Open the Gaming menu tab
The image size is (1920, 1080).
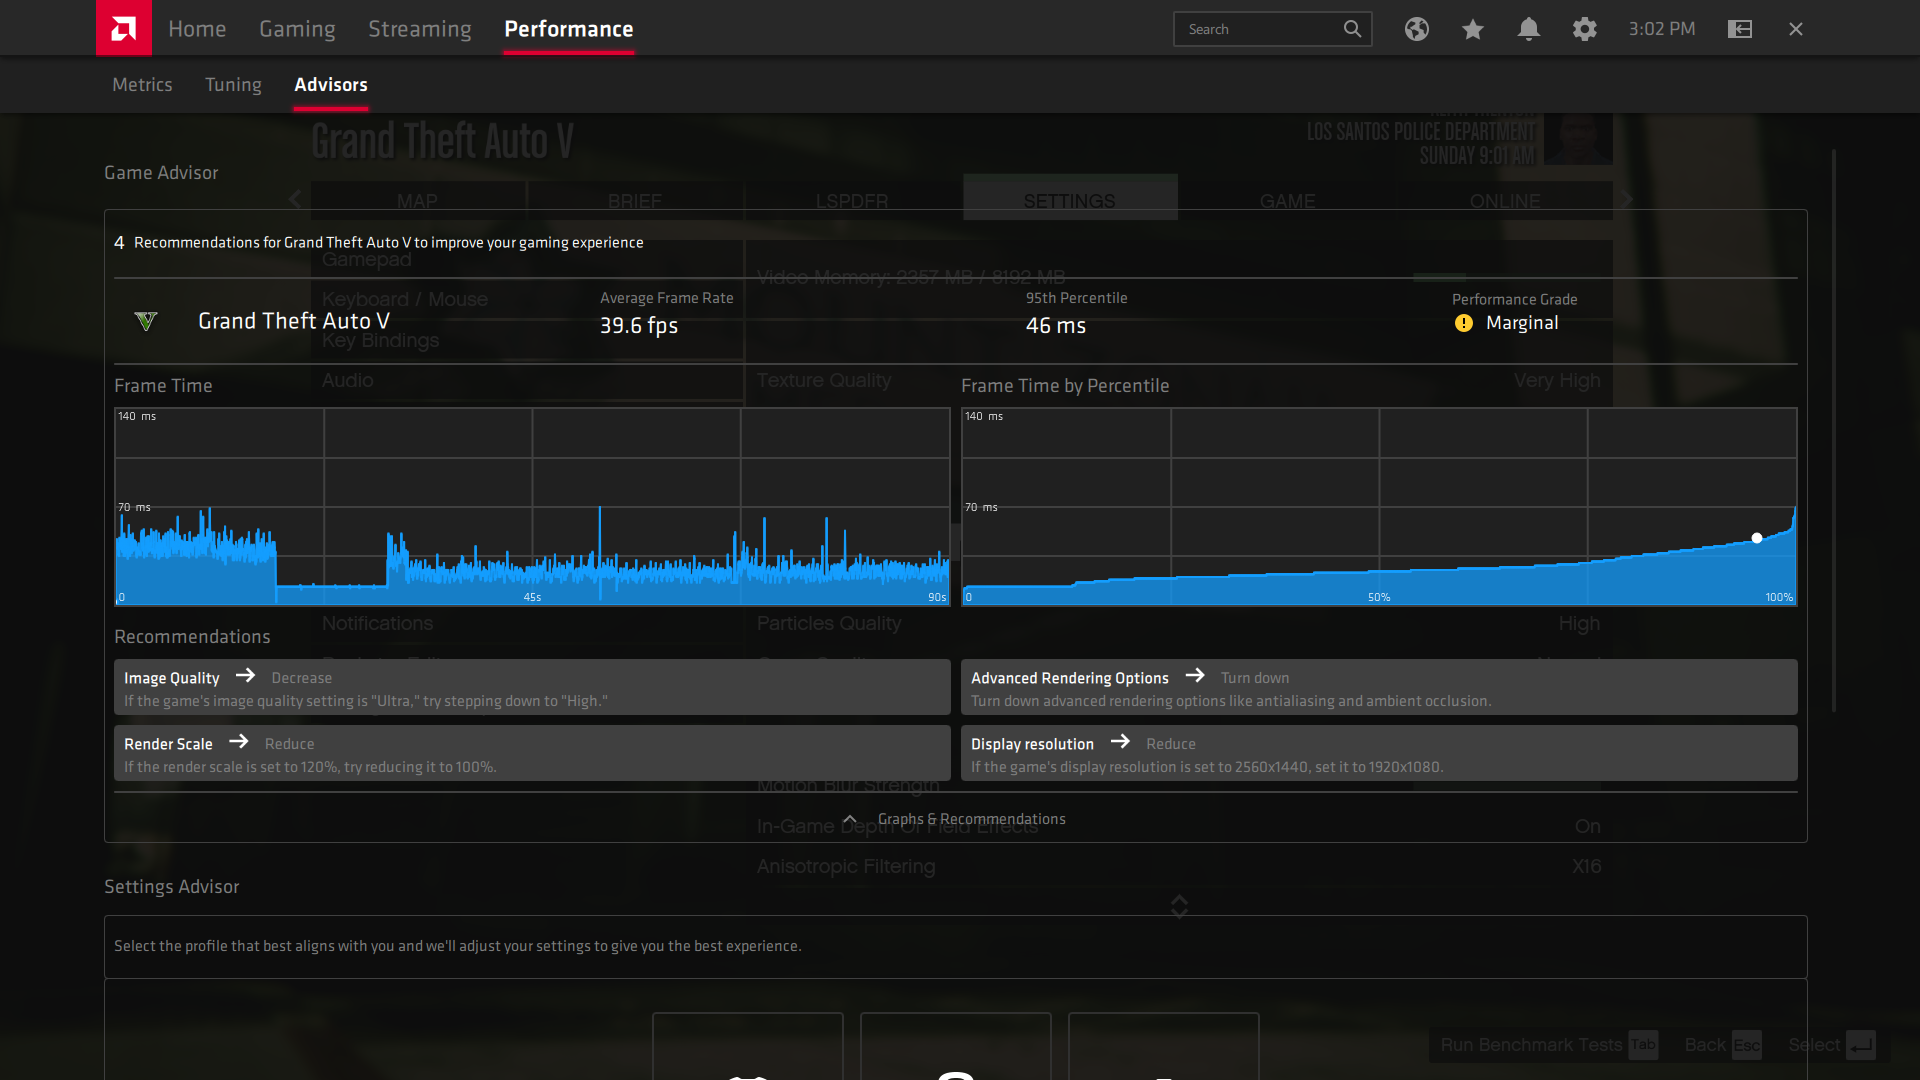click(297, 29)
